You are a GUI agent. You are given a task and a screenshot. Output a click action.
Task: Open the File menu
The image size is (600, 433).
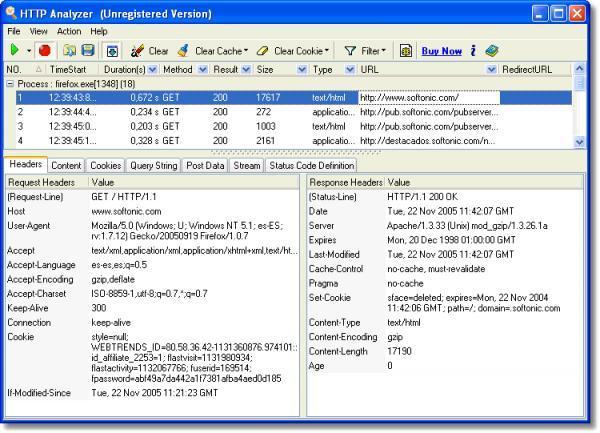(14, 31)
